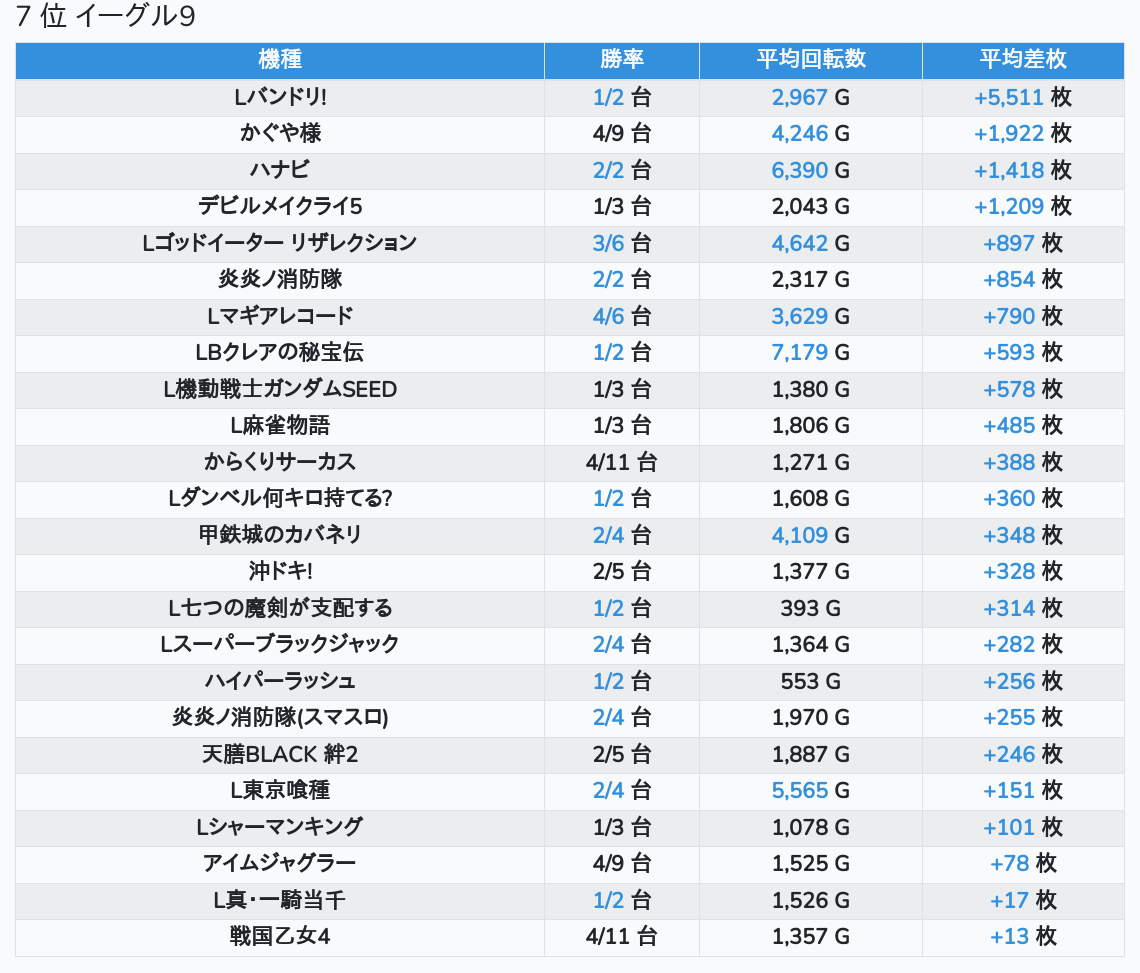
Task: Click 4/6 台 win rate for Lマギアレコード
Action: click(x=622, y=316)
